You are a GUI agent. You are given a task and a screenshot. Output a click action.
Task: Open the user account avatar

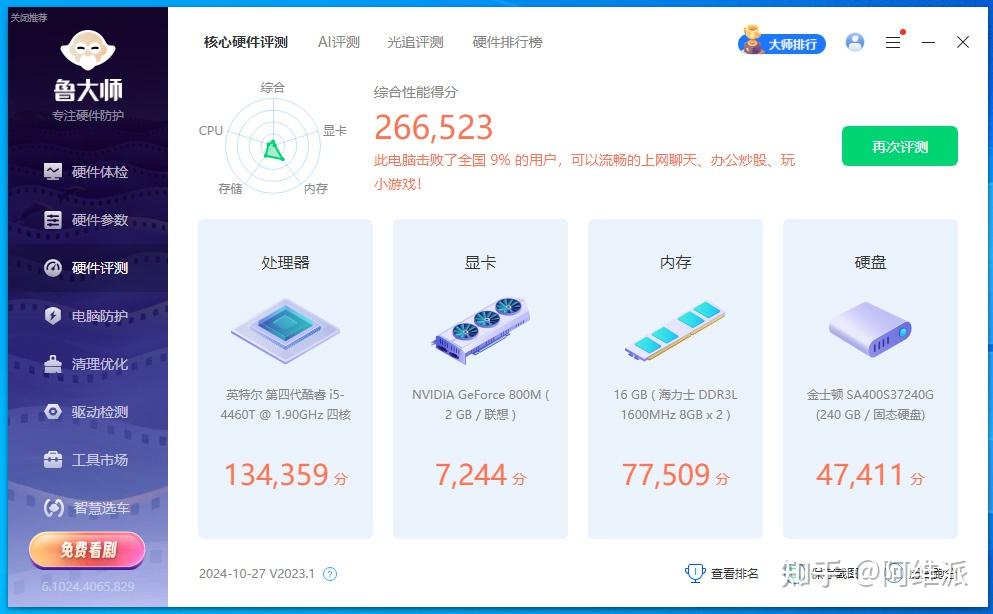[854, 42]
